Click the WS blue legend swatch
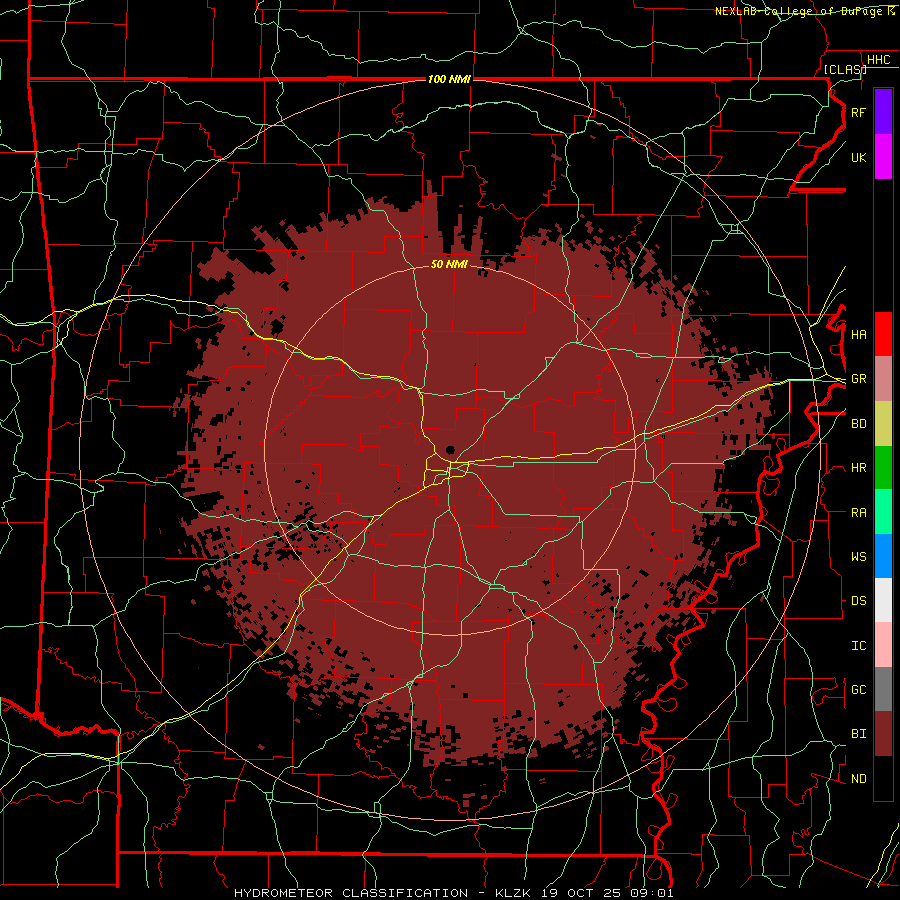 click(883, 556)
